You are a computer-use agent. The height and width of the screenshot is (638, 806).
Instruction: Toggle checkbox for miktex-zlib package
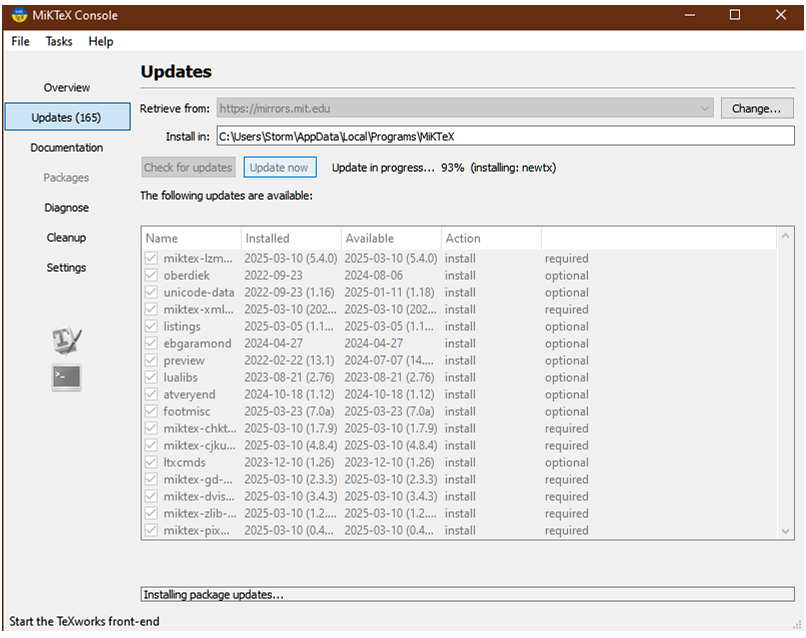[151, 513]
